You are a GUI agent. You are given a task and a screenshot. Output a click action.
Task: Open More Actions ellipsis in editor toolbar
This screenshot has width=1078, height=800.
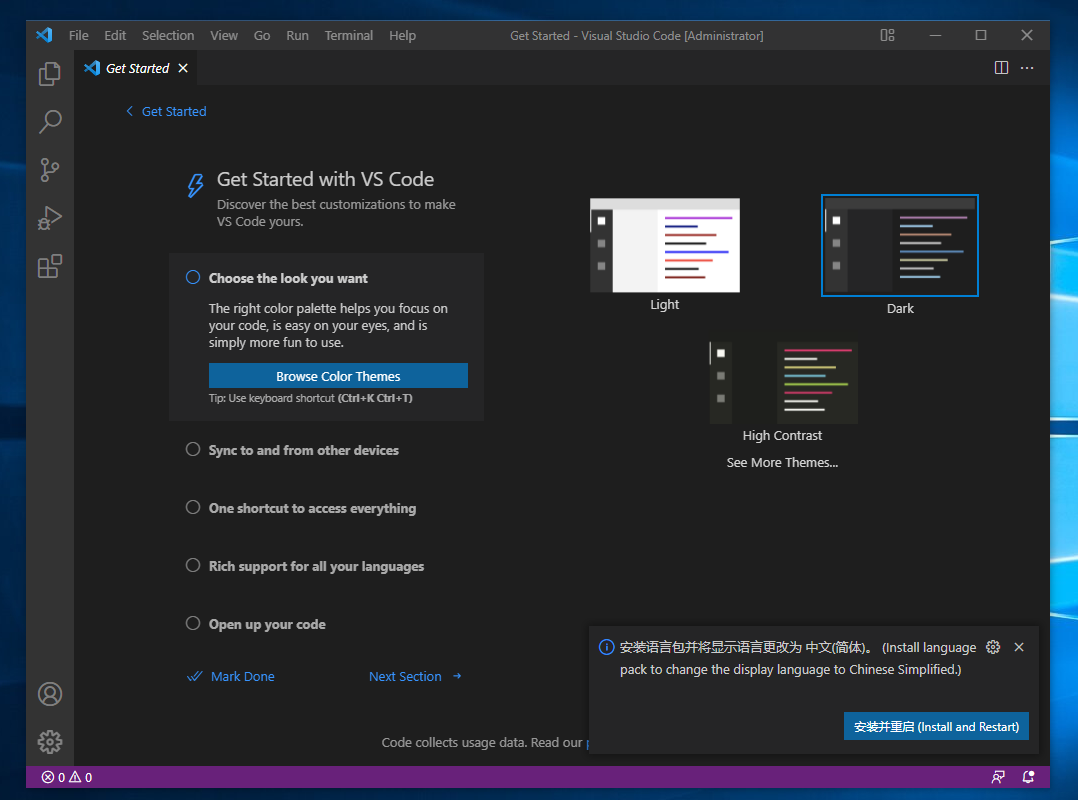click(x=1027, y=68)
